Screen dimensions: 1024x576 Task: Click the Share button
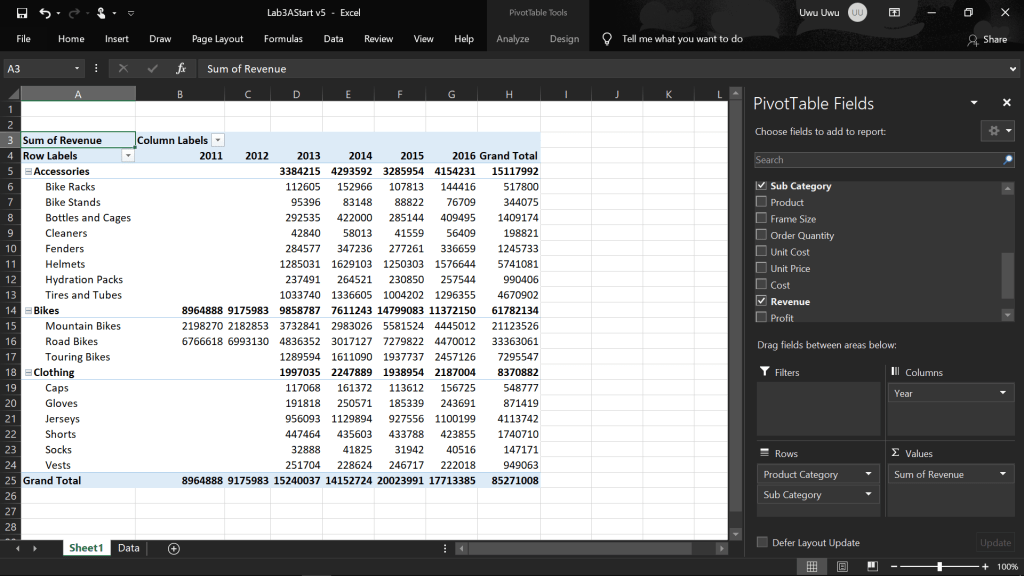tap(987, 39)
